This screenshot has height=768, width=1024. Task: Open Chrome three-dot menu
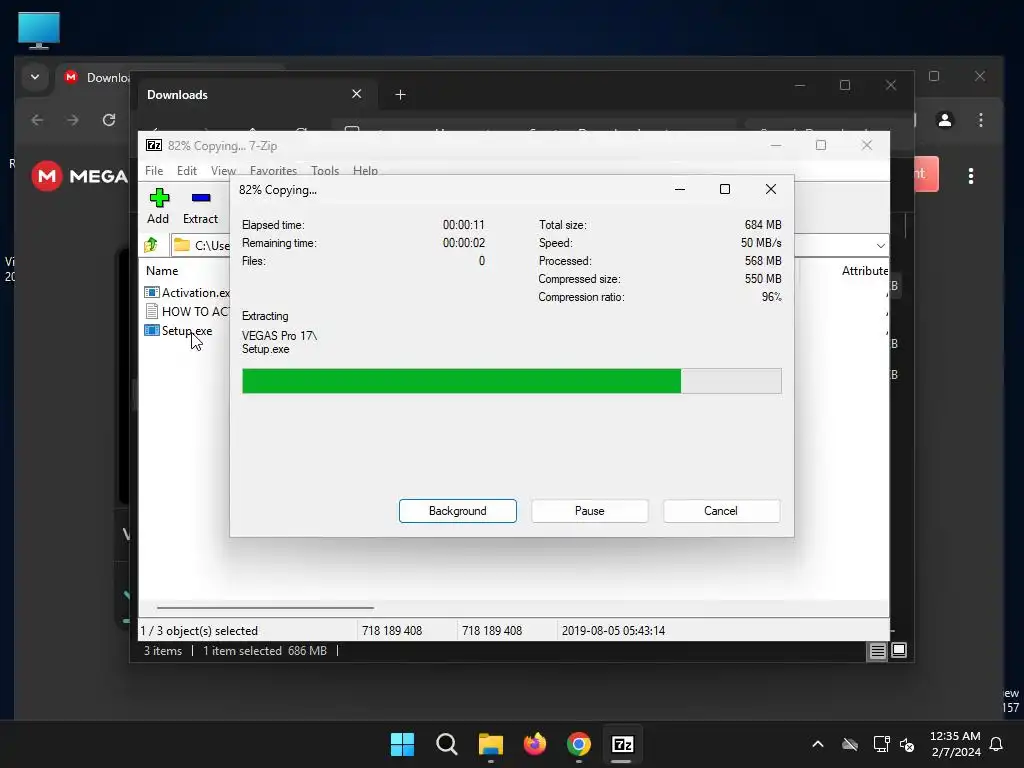981,120
